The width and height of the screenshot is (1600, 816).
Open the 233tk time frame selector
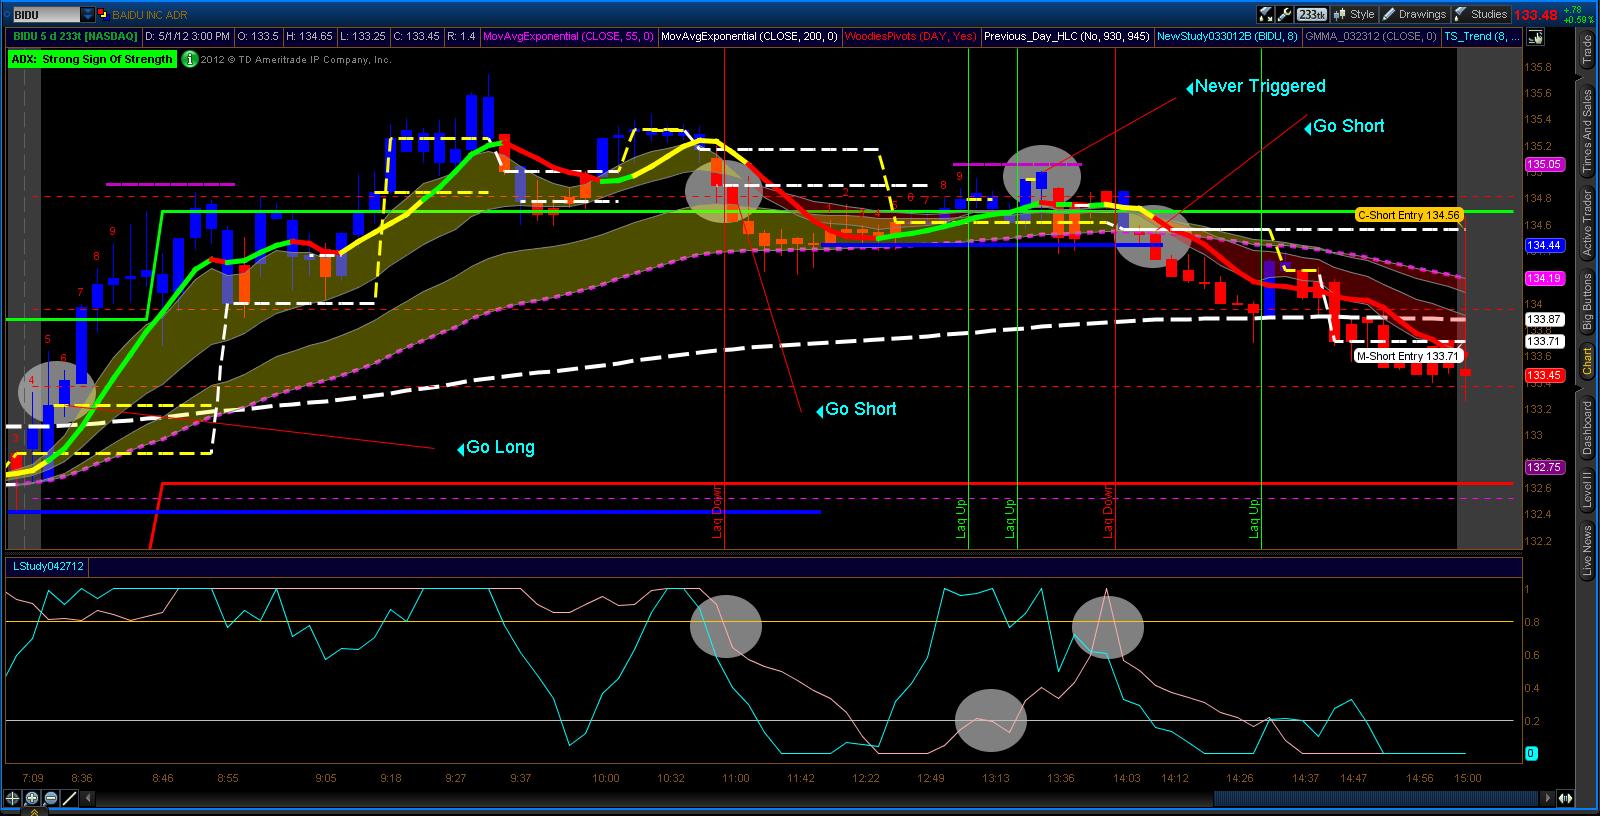(x=1311, y=14)
